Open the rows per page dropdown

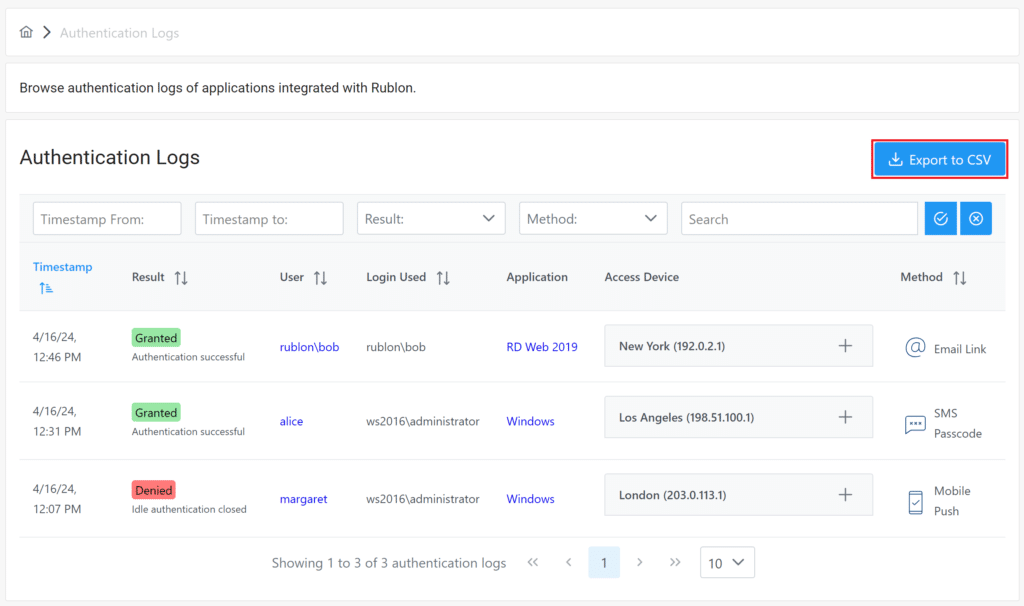(x=727, y=563)
